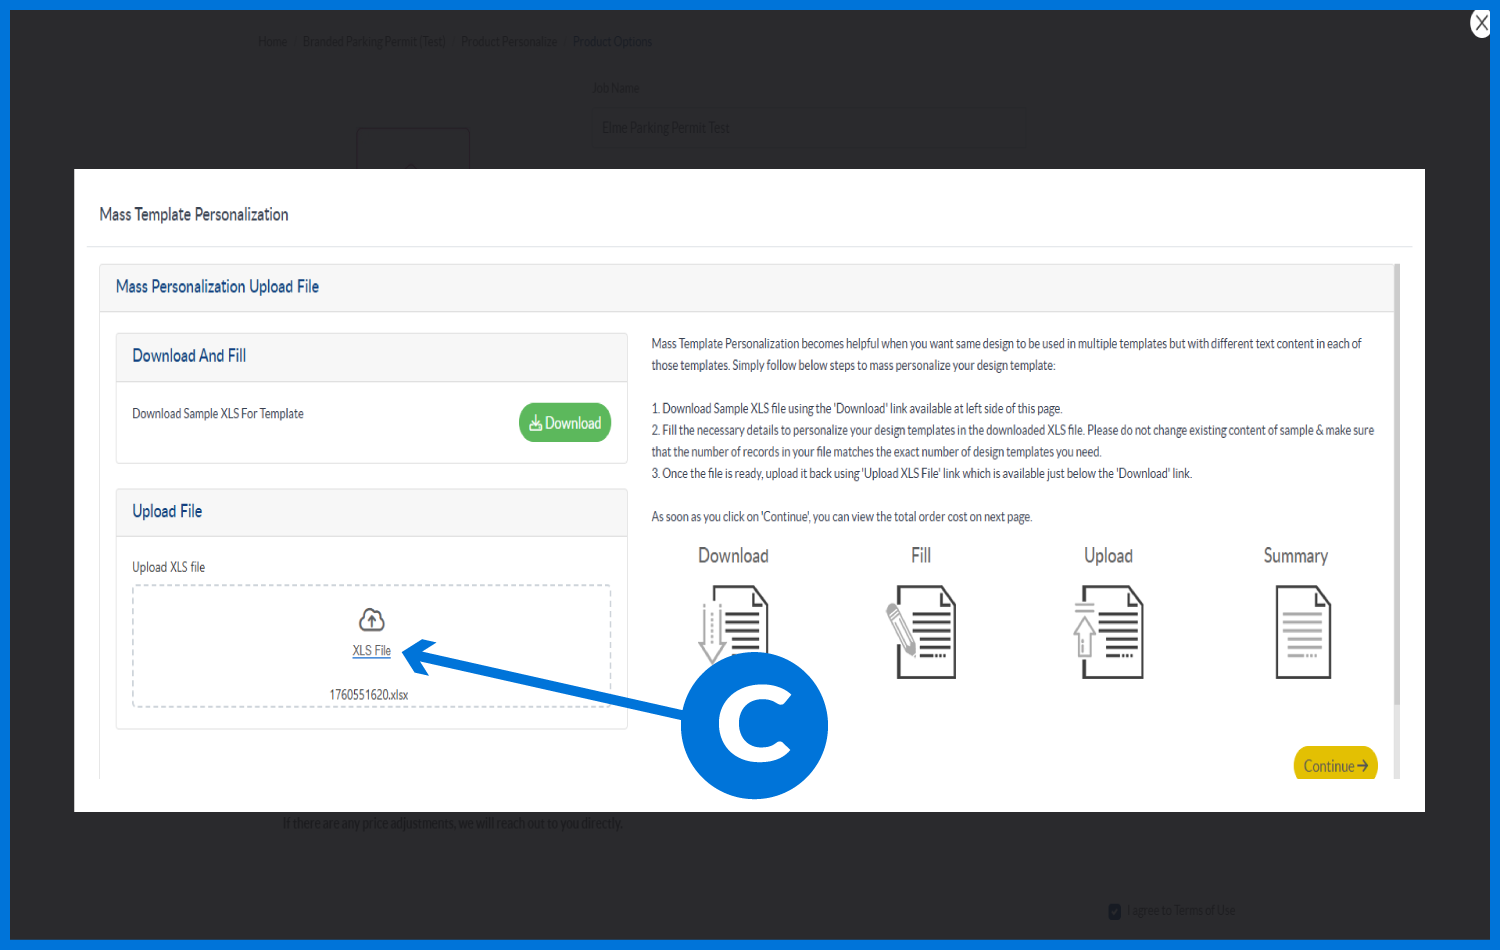This screenshot has width=1500, height=950.
Task: Open the XLS File upload link
Action: point(371,651)
